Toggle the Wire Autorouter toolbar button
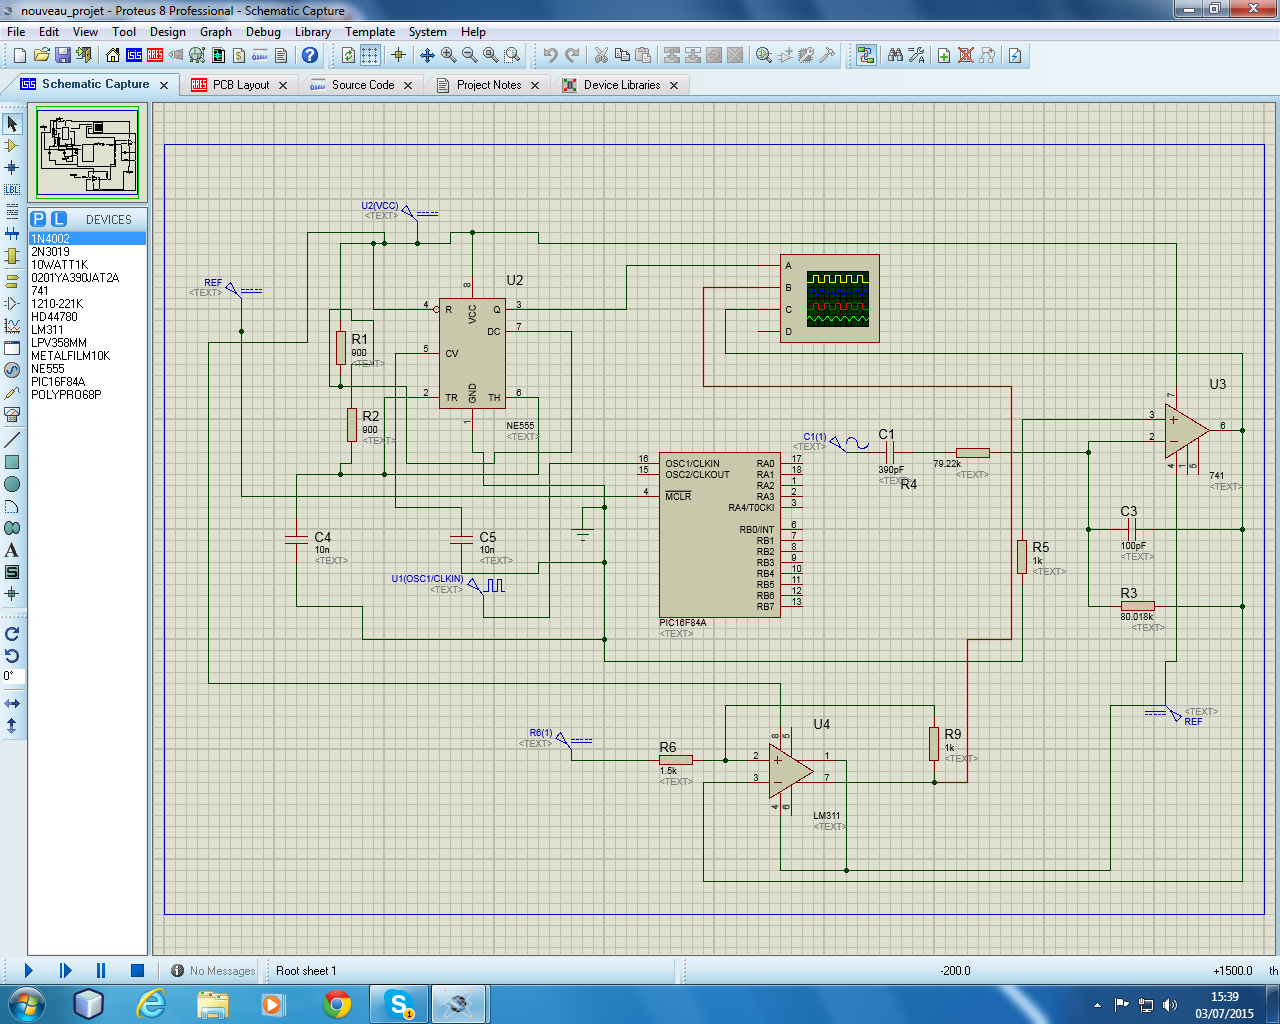Screen dimensions: 1280x1024 tap(866, 55)
